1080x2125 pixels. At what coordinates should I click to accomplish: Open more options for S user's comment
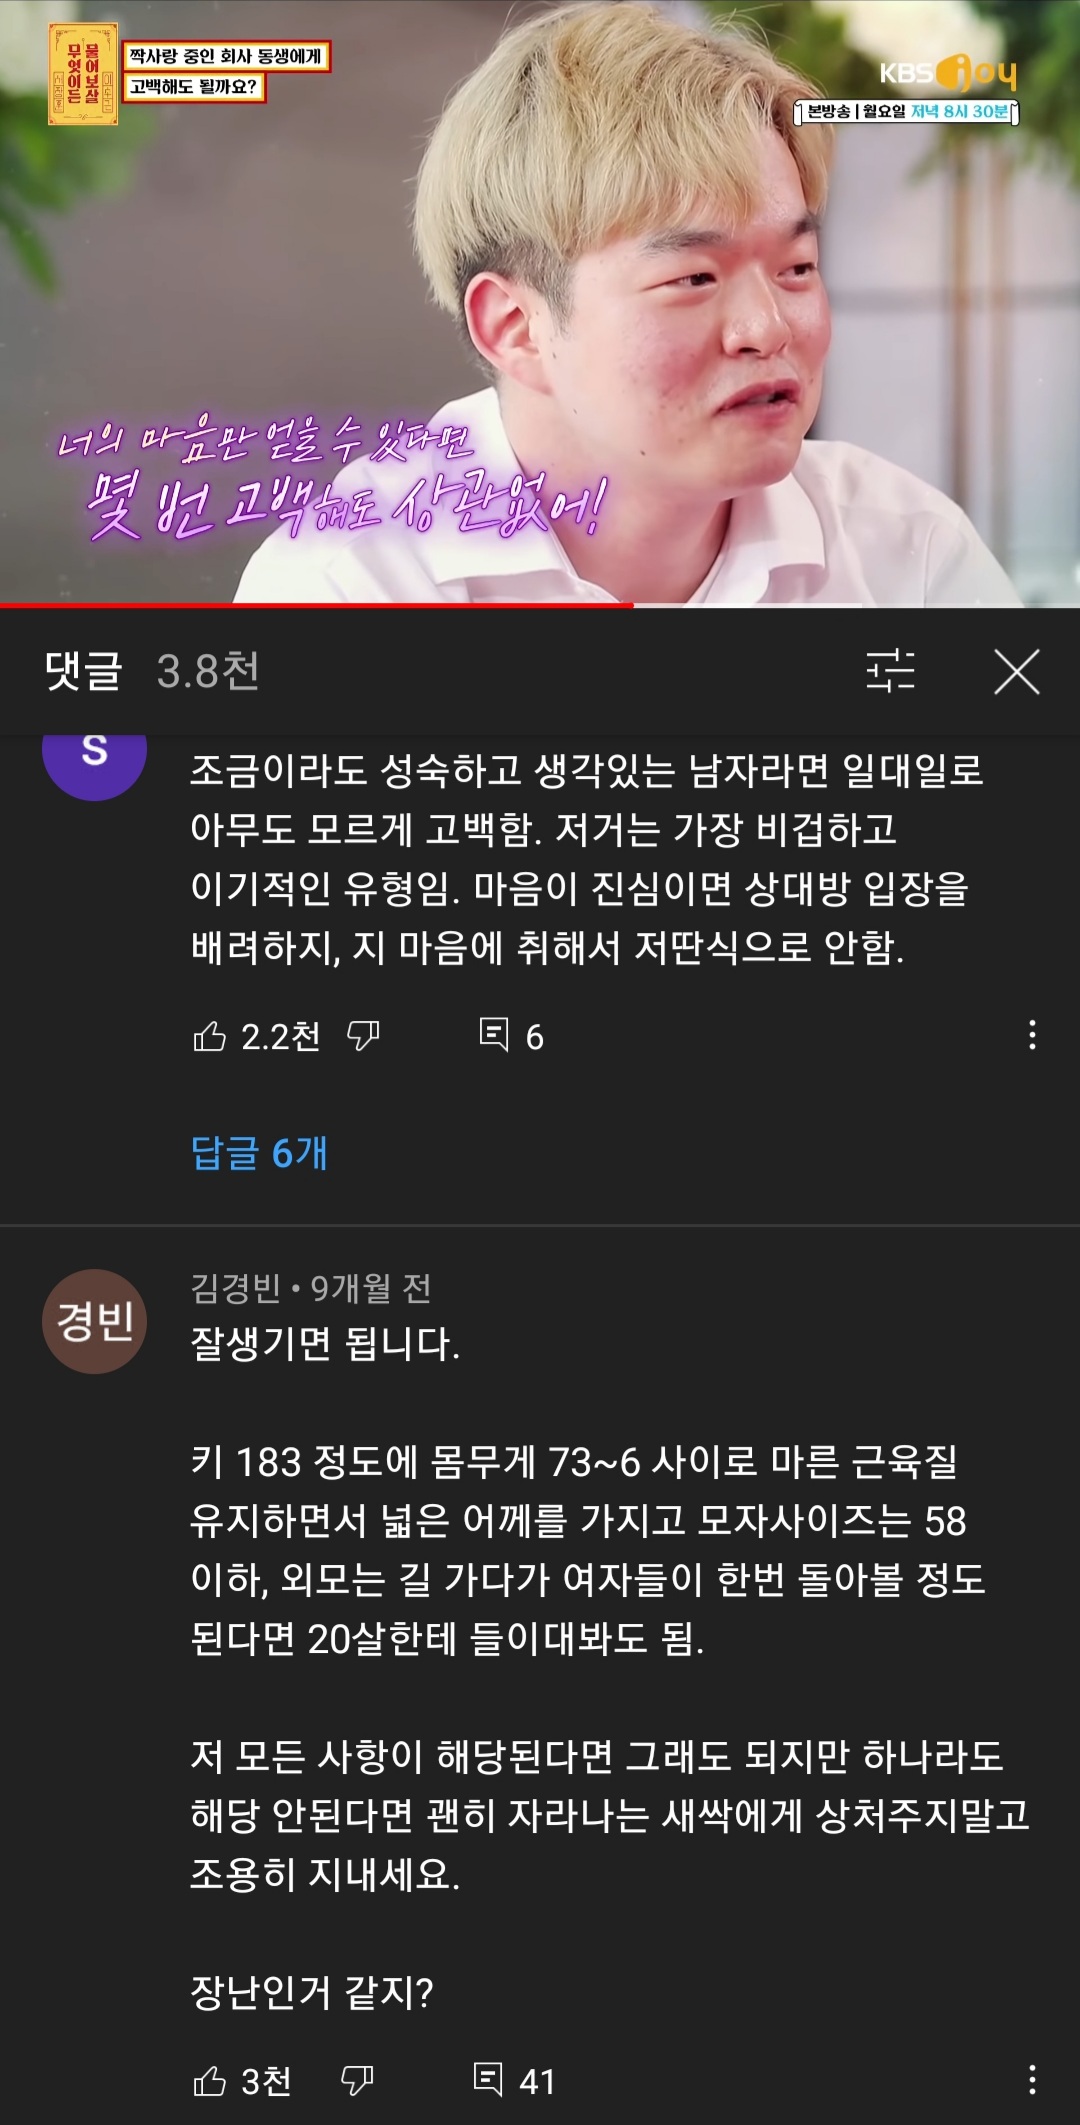(x=1032, y=1035)
